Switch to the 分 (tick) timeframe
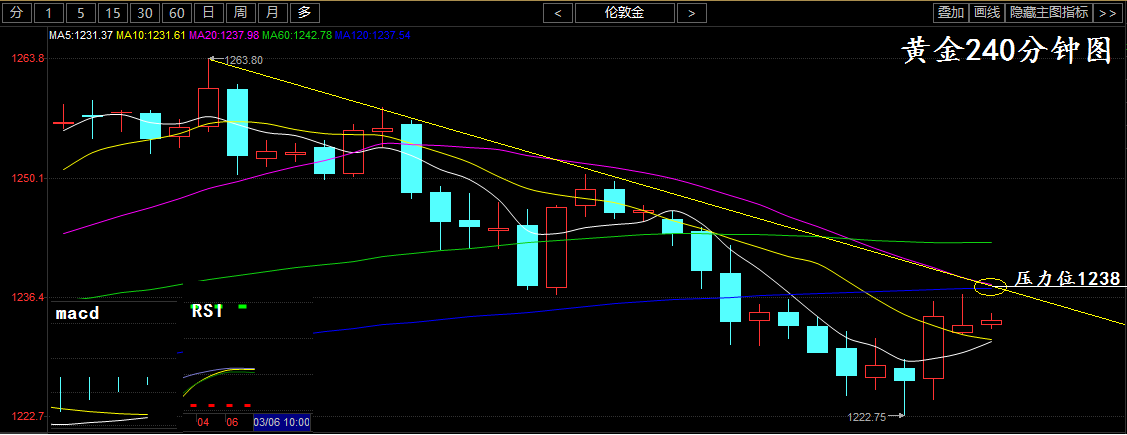The height and width of the screenshot is (435, 1127). [16, 13]
